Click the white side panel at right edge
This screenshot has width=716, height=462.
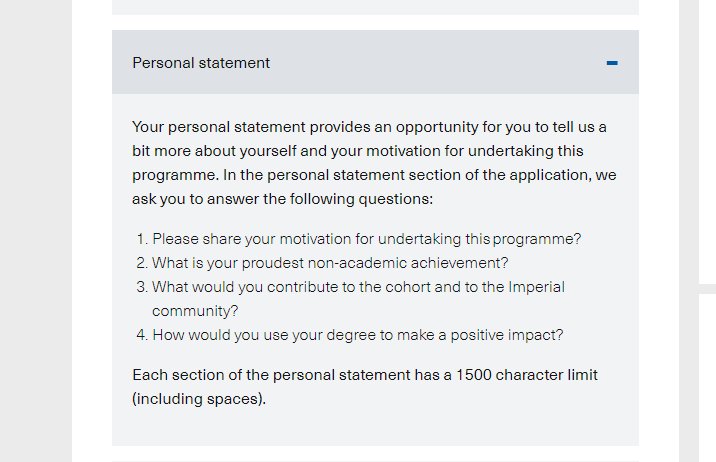707,142
